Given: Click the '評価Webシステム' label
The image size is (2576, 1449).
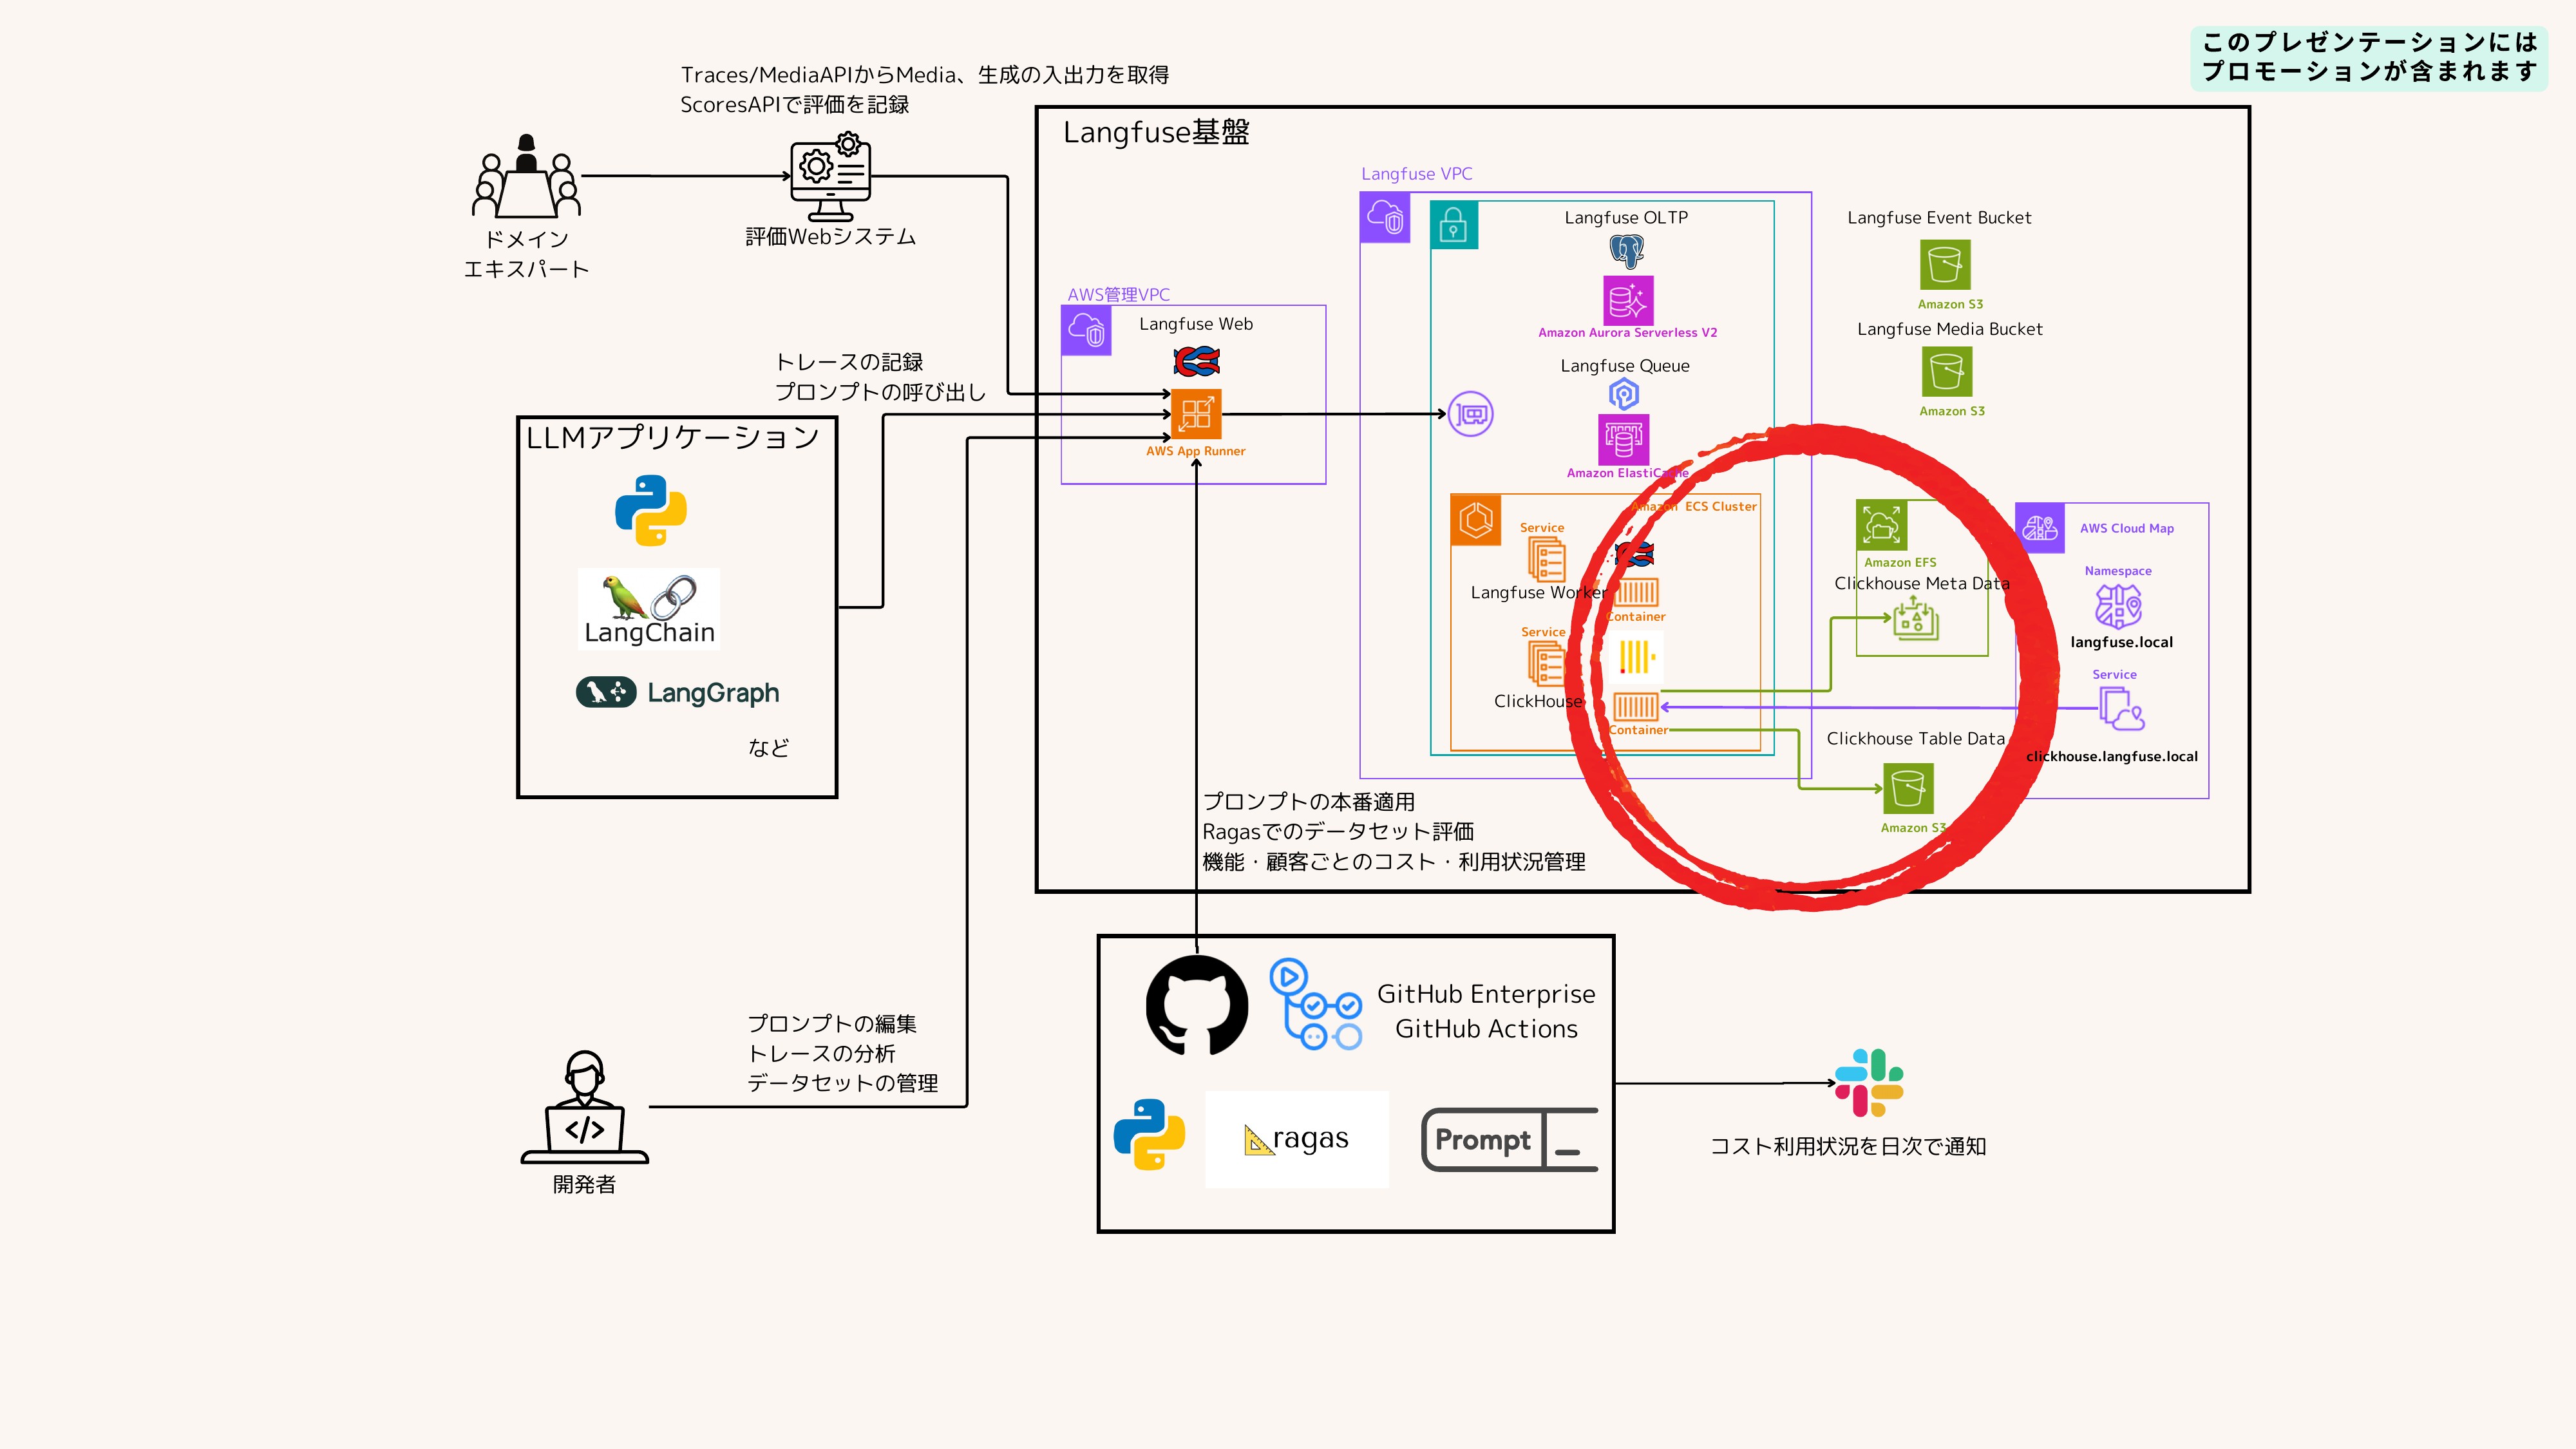Looking at the screenshot, I should pos(830,237).
